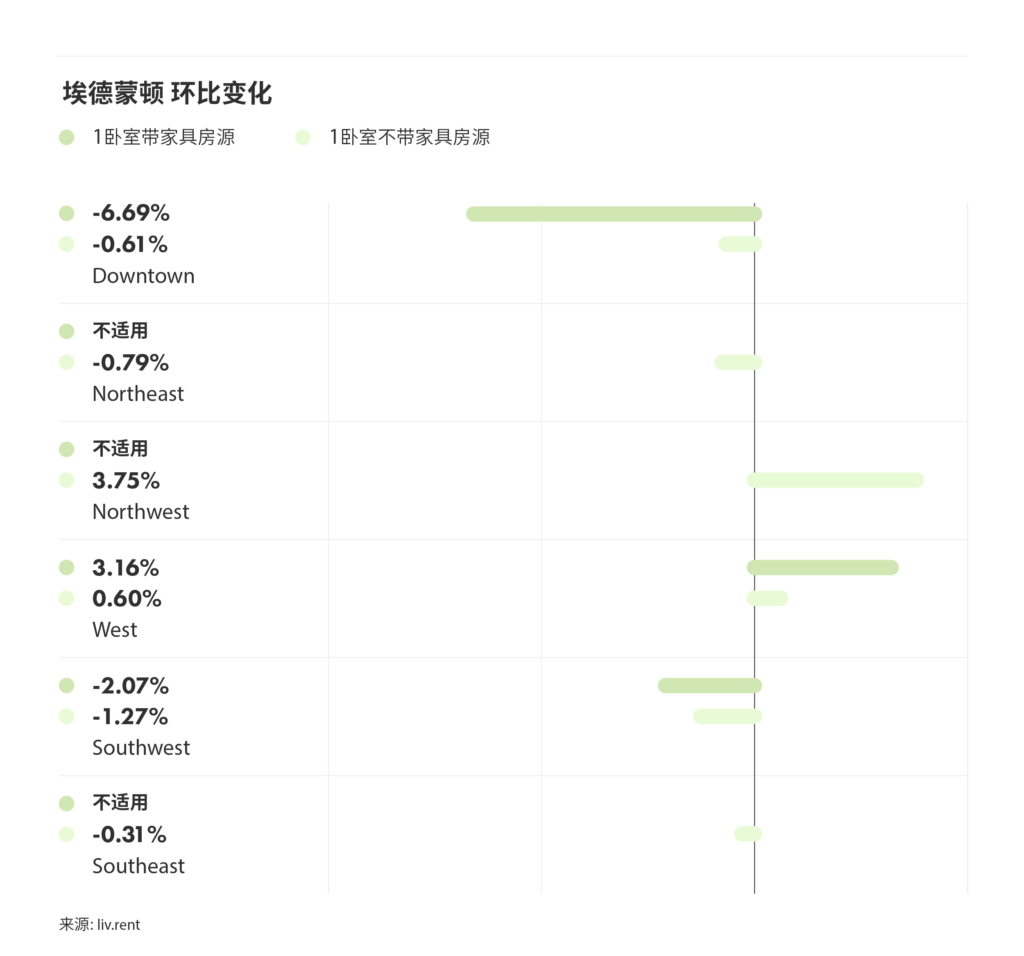Click the Southeast region label
This screenshot has width=1024, height=956.
138,866
